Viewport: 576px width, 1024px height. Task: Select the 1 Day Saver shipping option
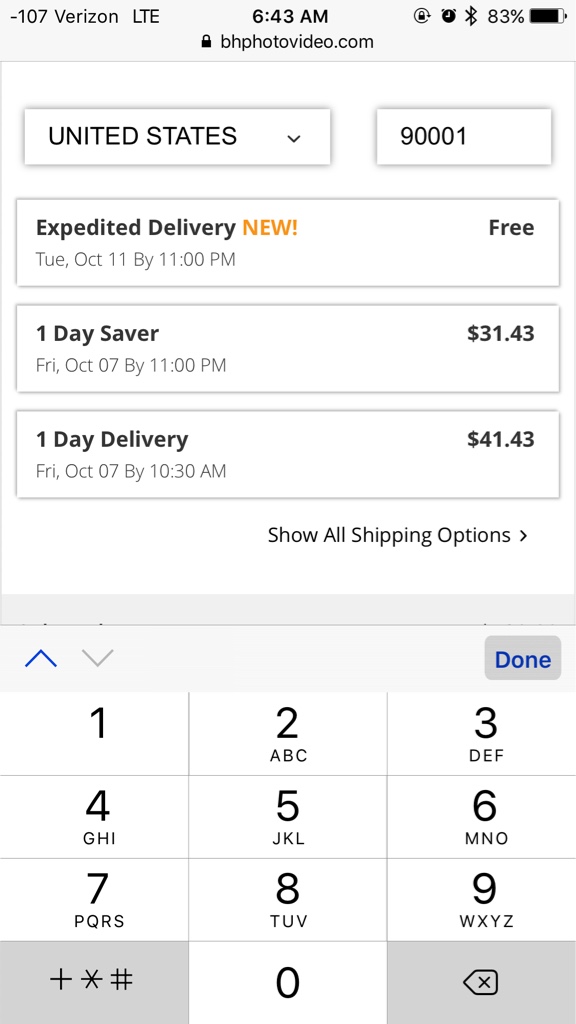[x=288, y=348]
